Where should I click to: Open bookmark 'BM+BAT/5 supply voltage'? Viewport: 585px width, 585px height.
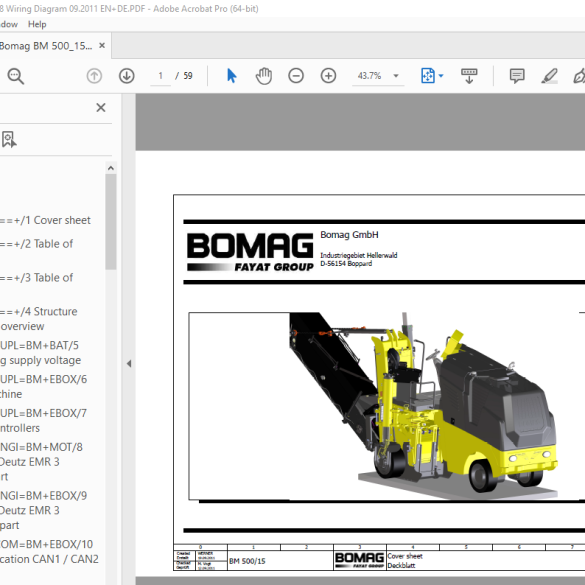tap(40, 353)
